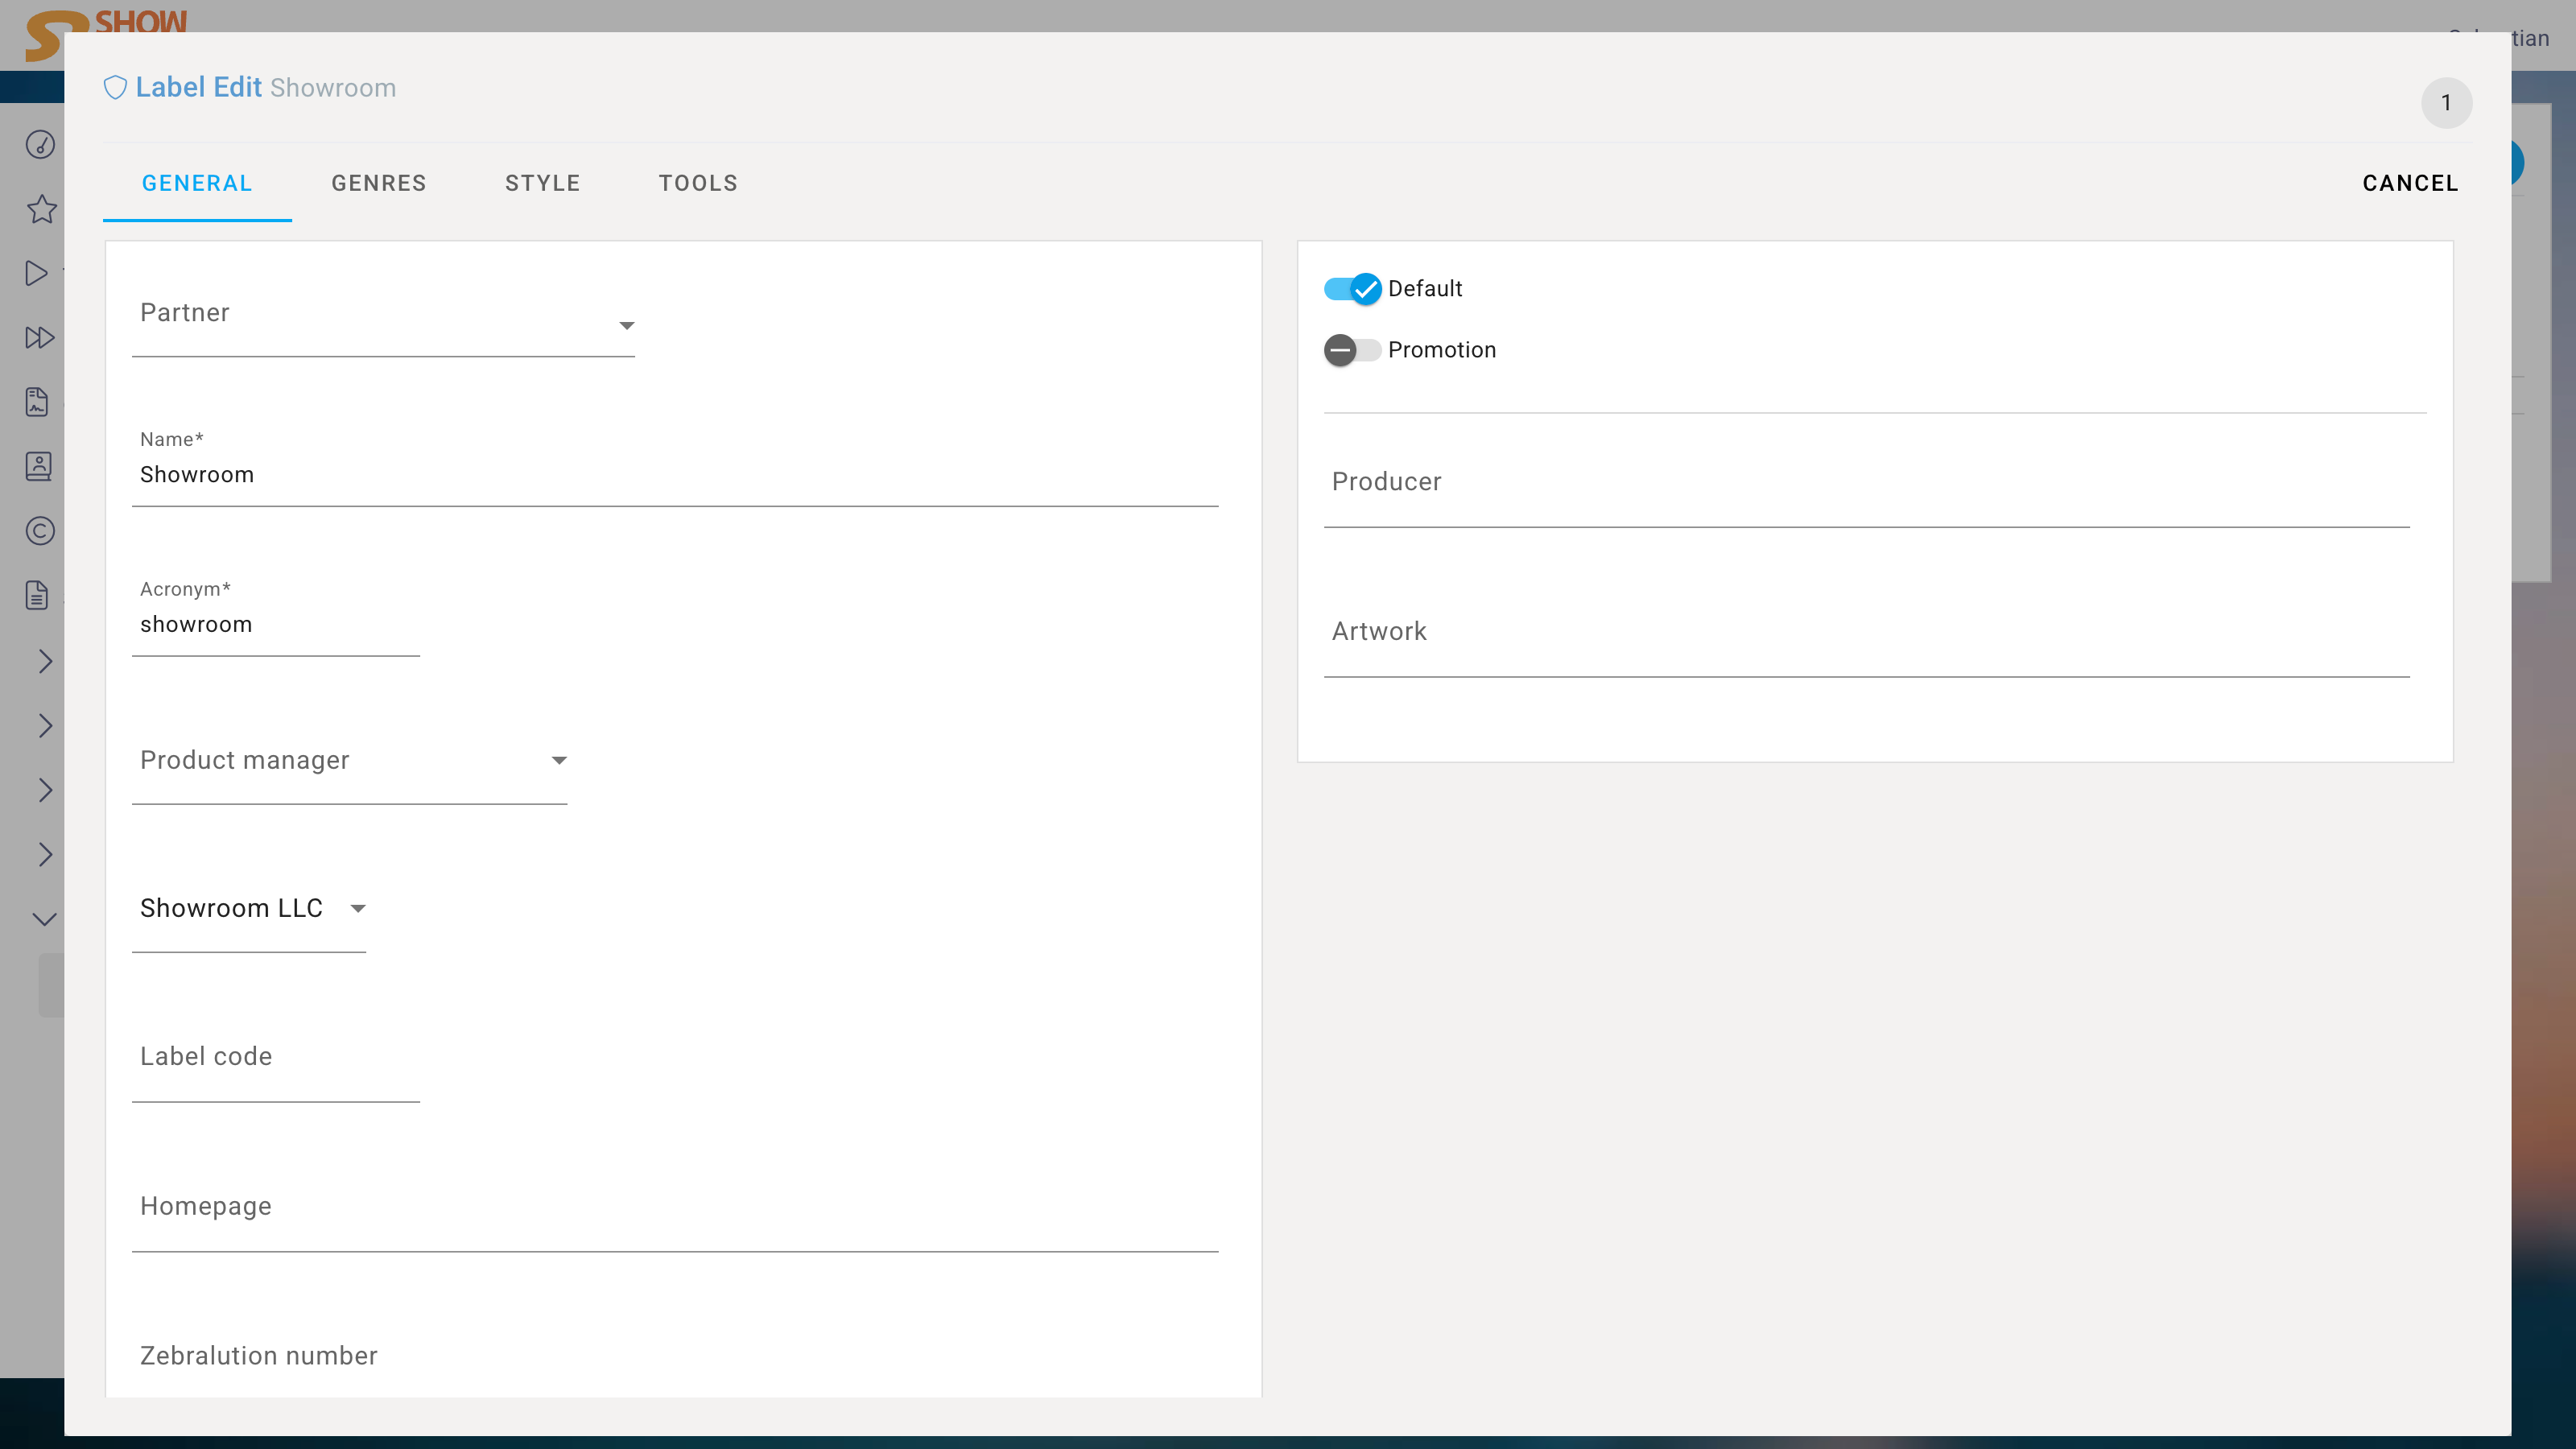Viewport: 2576px width, 1449px height.
Task: Click the fast-forward sidebar icon
Action: [39, 338]
